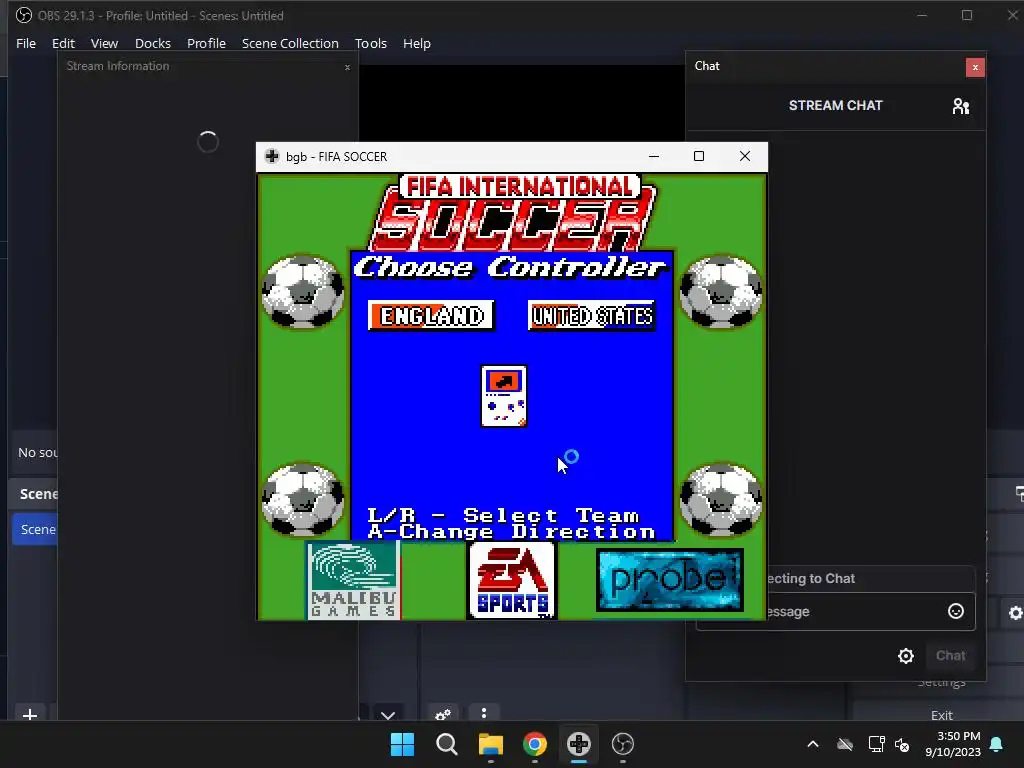The image size is (1024, 768).
Task: Open the three-dot mixer menu
Action: click(x=484, y=713)
